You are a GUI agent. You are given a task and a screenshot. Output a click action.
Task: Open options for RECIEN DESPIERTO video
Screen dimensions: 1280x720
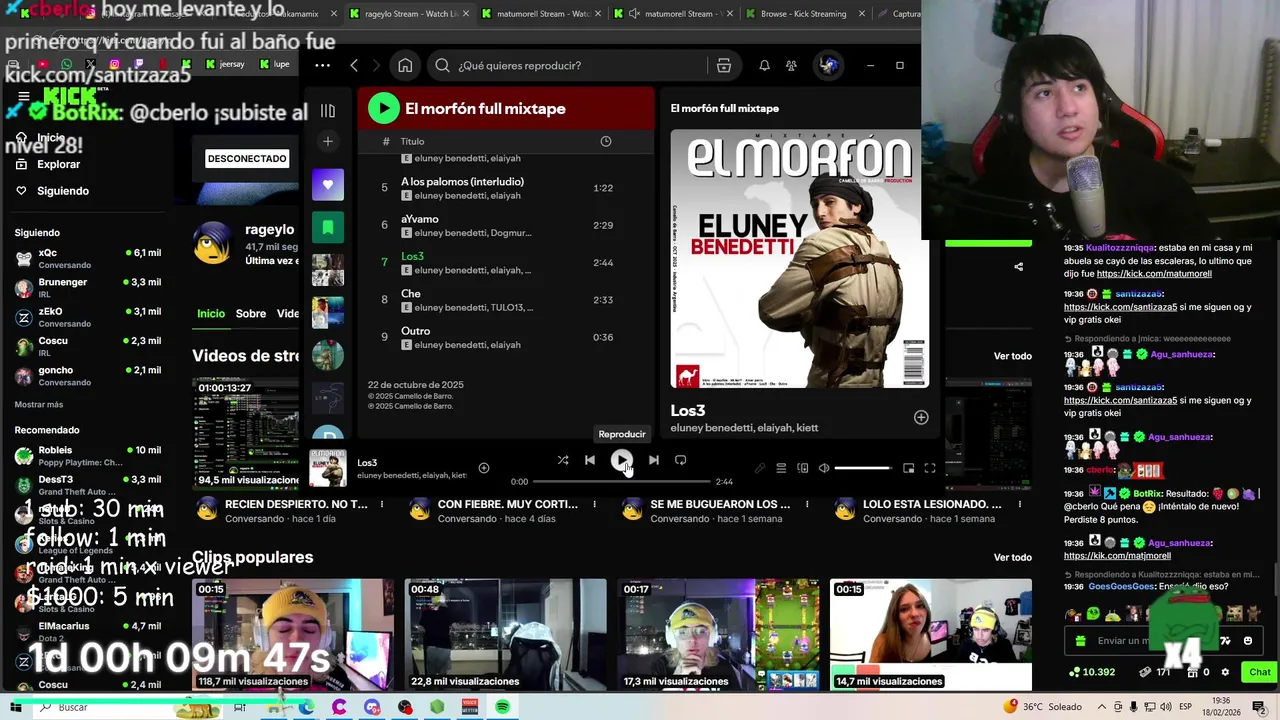click(x=381, y=504)
